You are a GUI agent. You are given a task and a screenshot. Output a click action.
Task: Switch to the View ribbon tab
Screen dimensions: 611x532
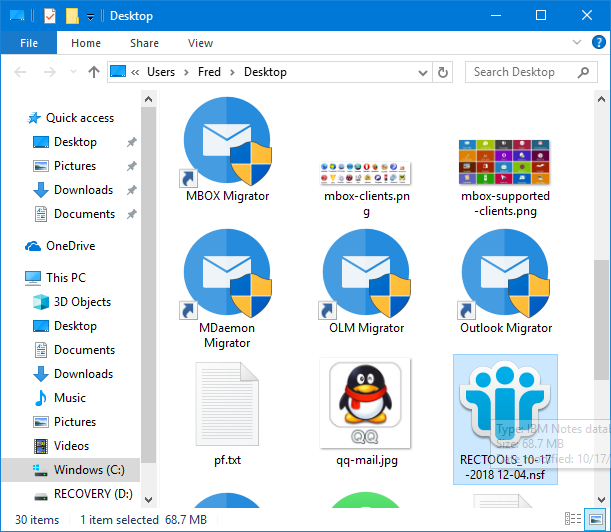(200, 43)
